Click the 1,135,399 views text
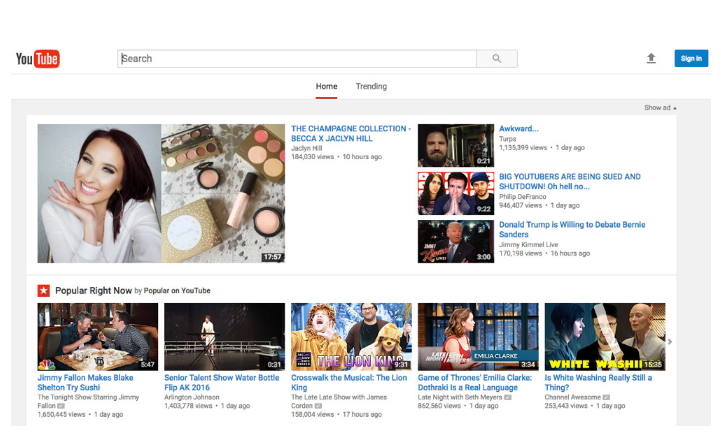Image resolution: width=721 pixels, height=446 pixels. click(x=523, y=148)
